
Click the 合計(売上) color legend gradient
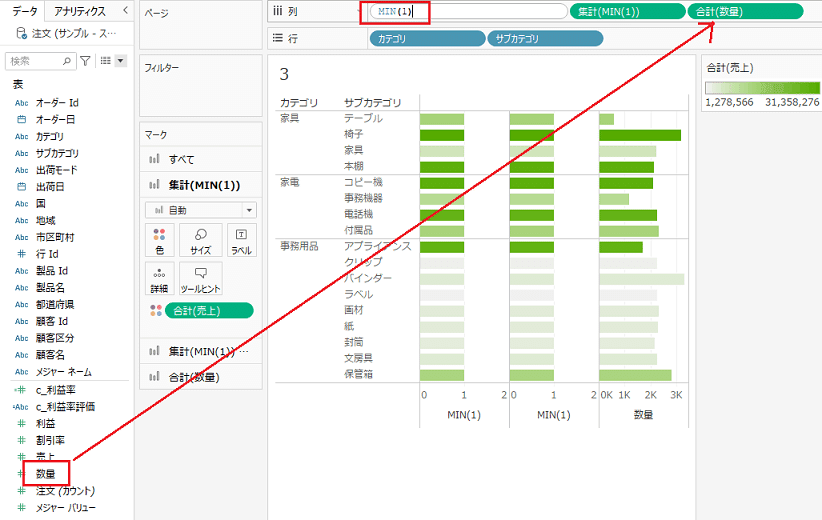click(762, 88)
